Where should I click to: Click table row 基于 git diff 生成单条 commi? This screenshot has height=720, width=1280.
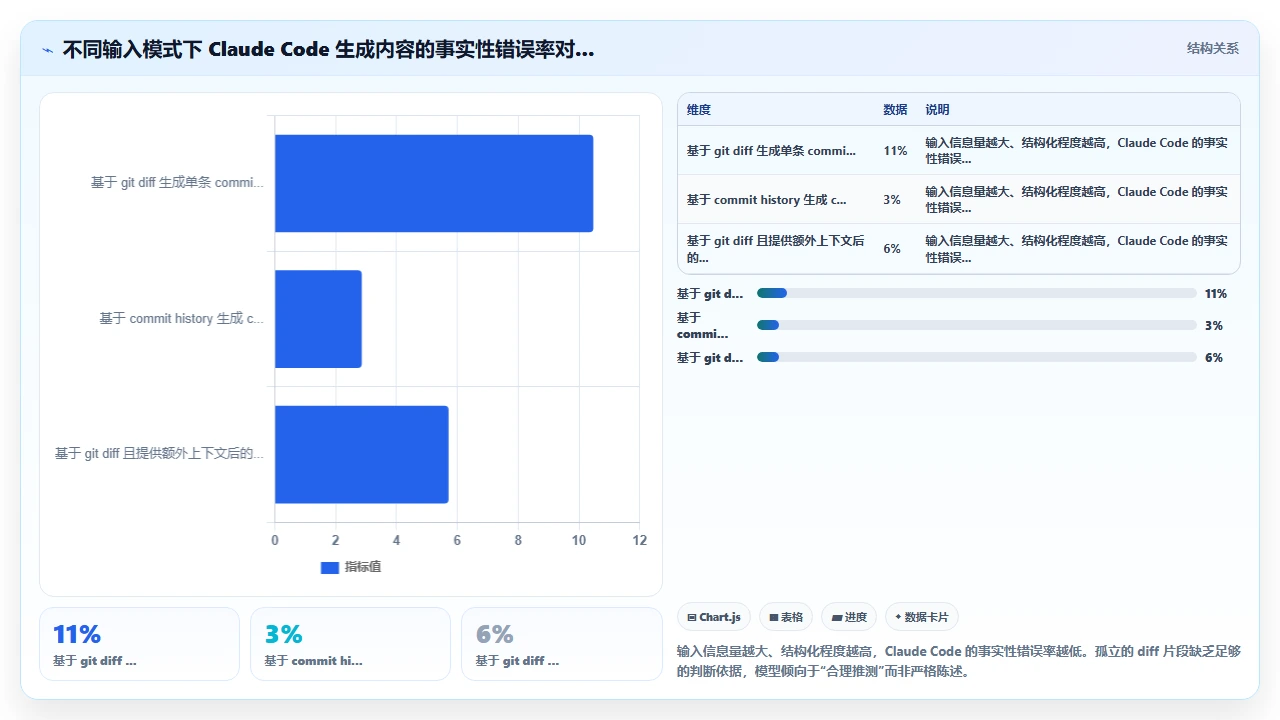point(959,150)
